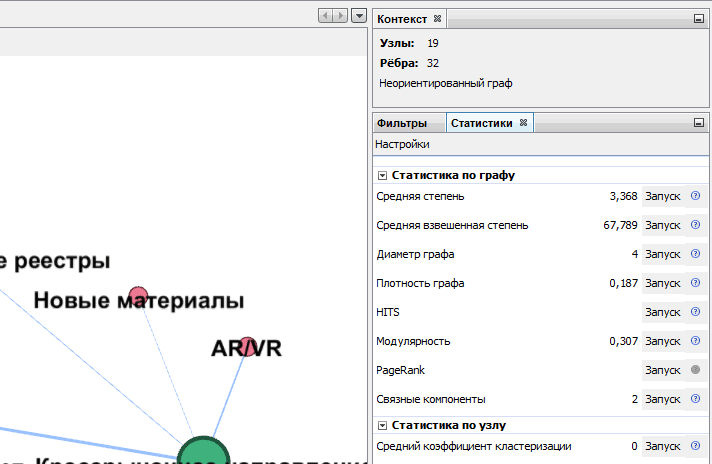Image resolution: width=712 pixels, height=464 pixels.
Task: Select the Новые материалы node
Action: point(138,296)
